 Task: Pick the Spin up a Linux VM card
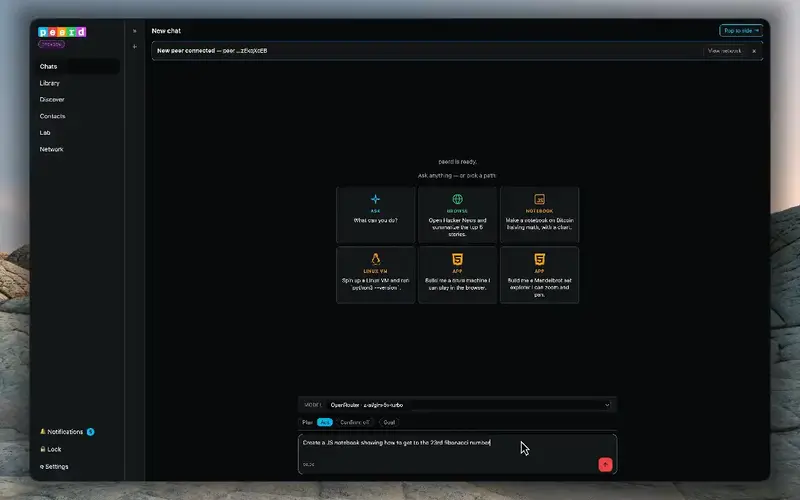[376, 275]
